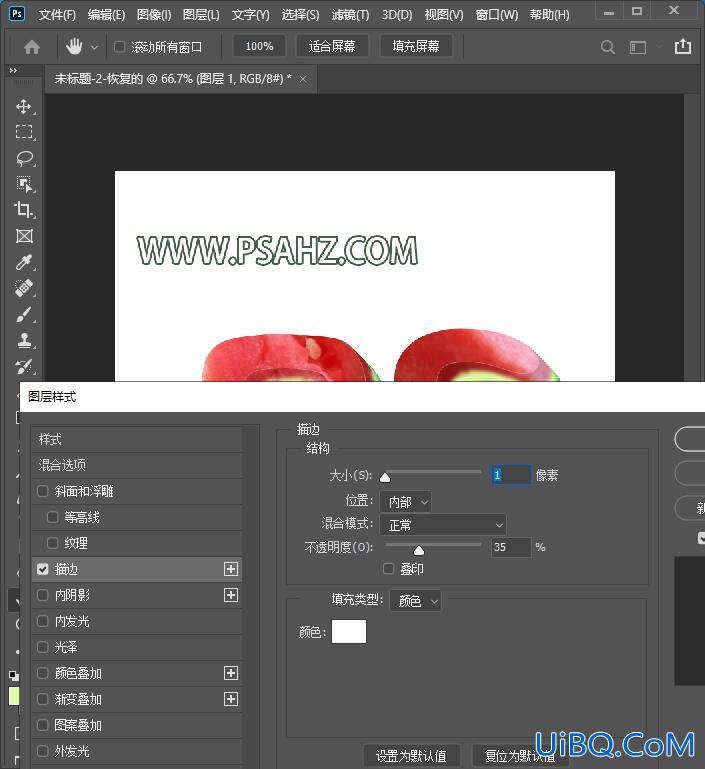The width and height of the screenshot is (705, 769).
Task: Select the Clone Stamp tool
Action: point(24,340)
